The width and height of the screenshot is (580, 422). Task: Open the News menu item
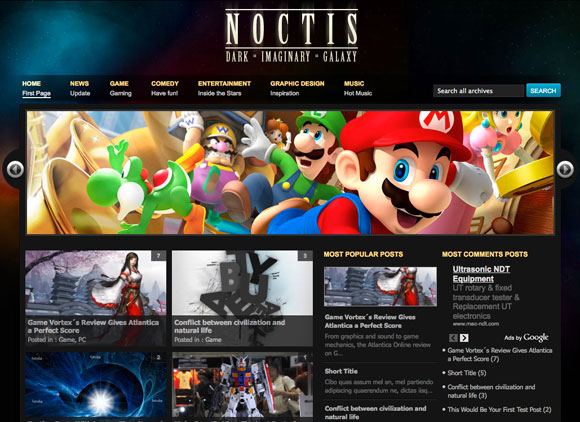pyautogui.click(x=80, y=88)
